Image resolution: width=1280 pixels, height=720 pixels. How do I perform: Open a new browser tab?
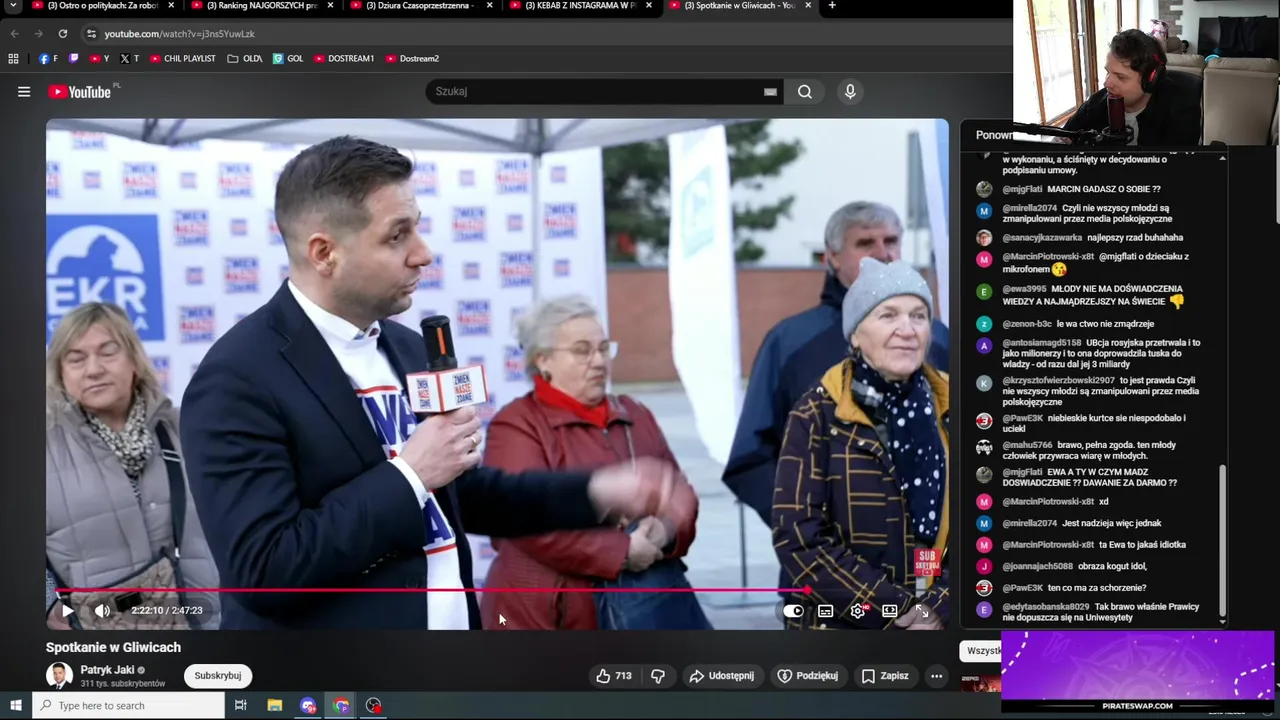[x=832, y=5]
